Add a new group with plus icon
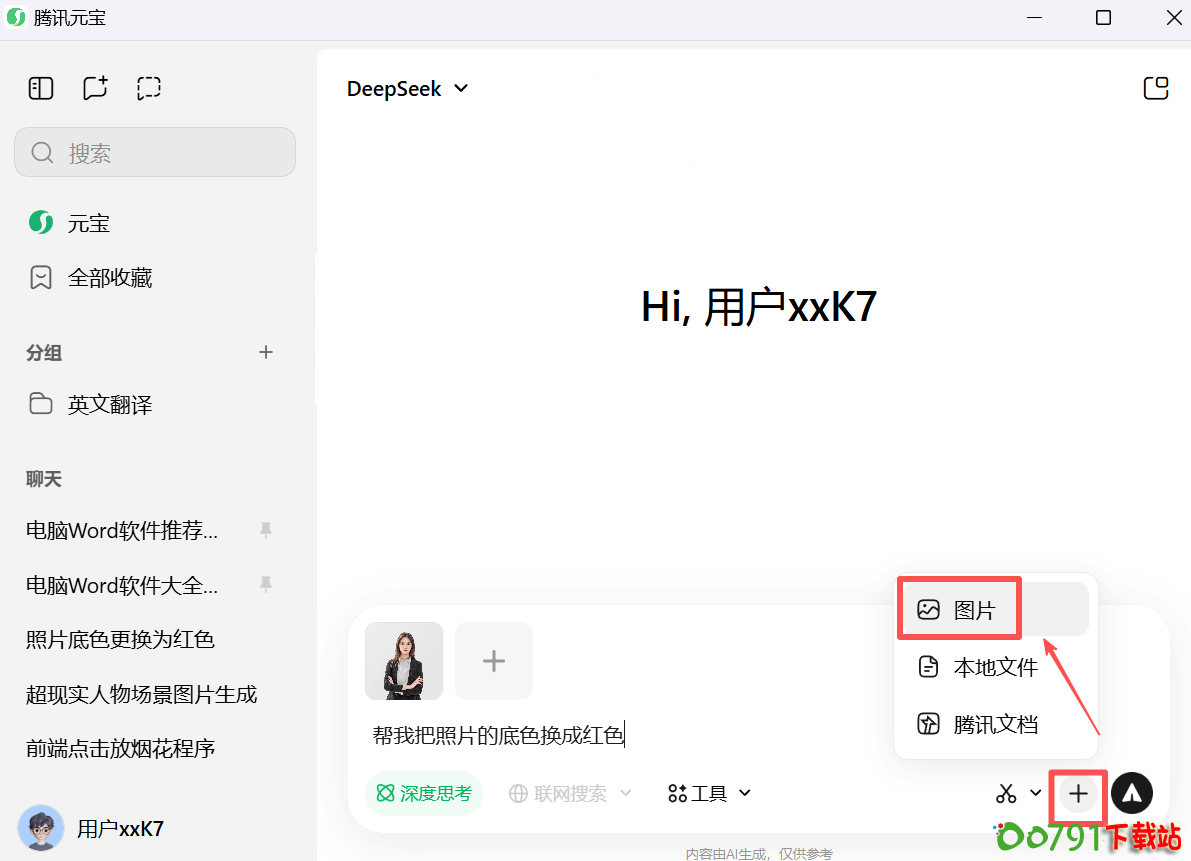The height and width of the screenshot is (861, 1191). click(266, 352)
